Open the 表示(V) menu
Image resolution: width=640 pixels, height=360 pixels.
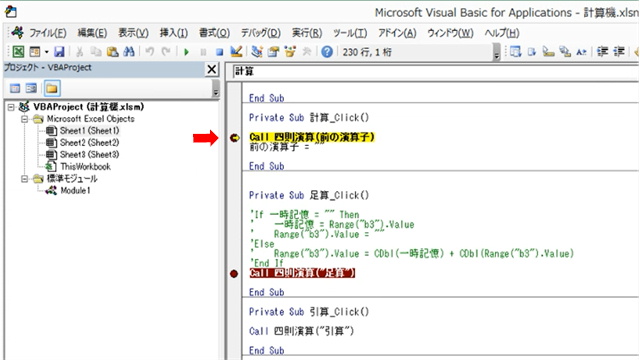[133, 33]
